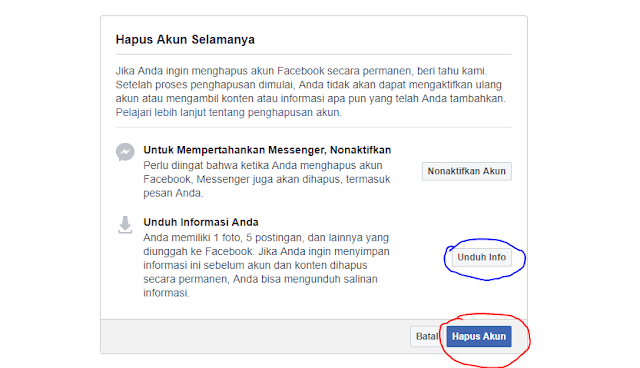
Task: Click the text 'Anda memiliki 1 foto, 5 postingan'
Action: [266, 265]
